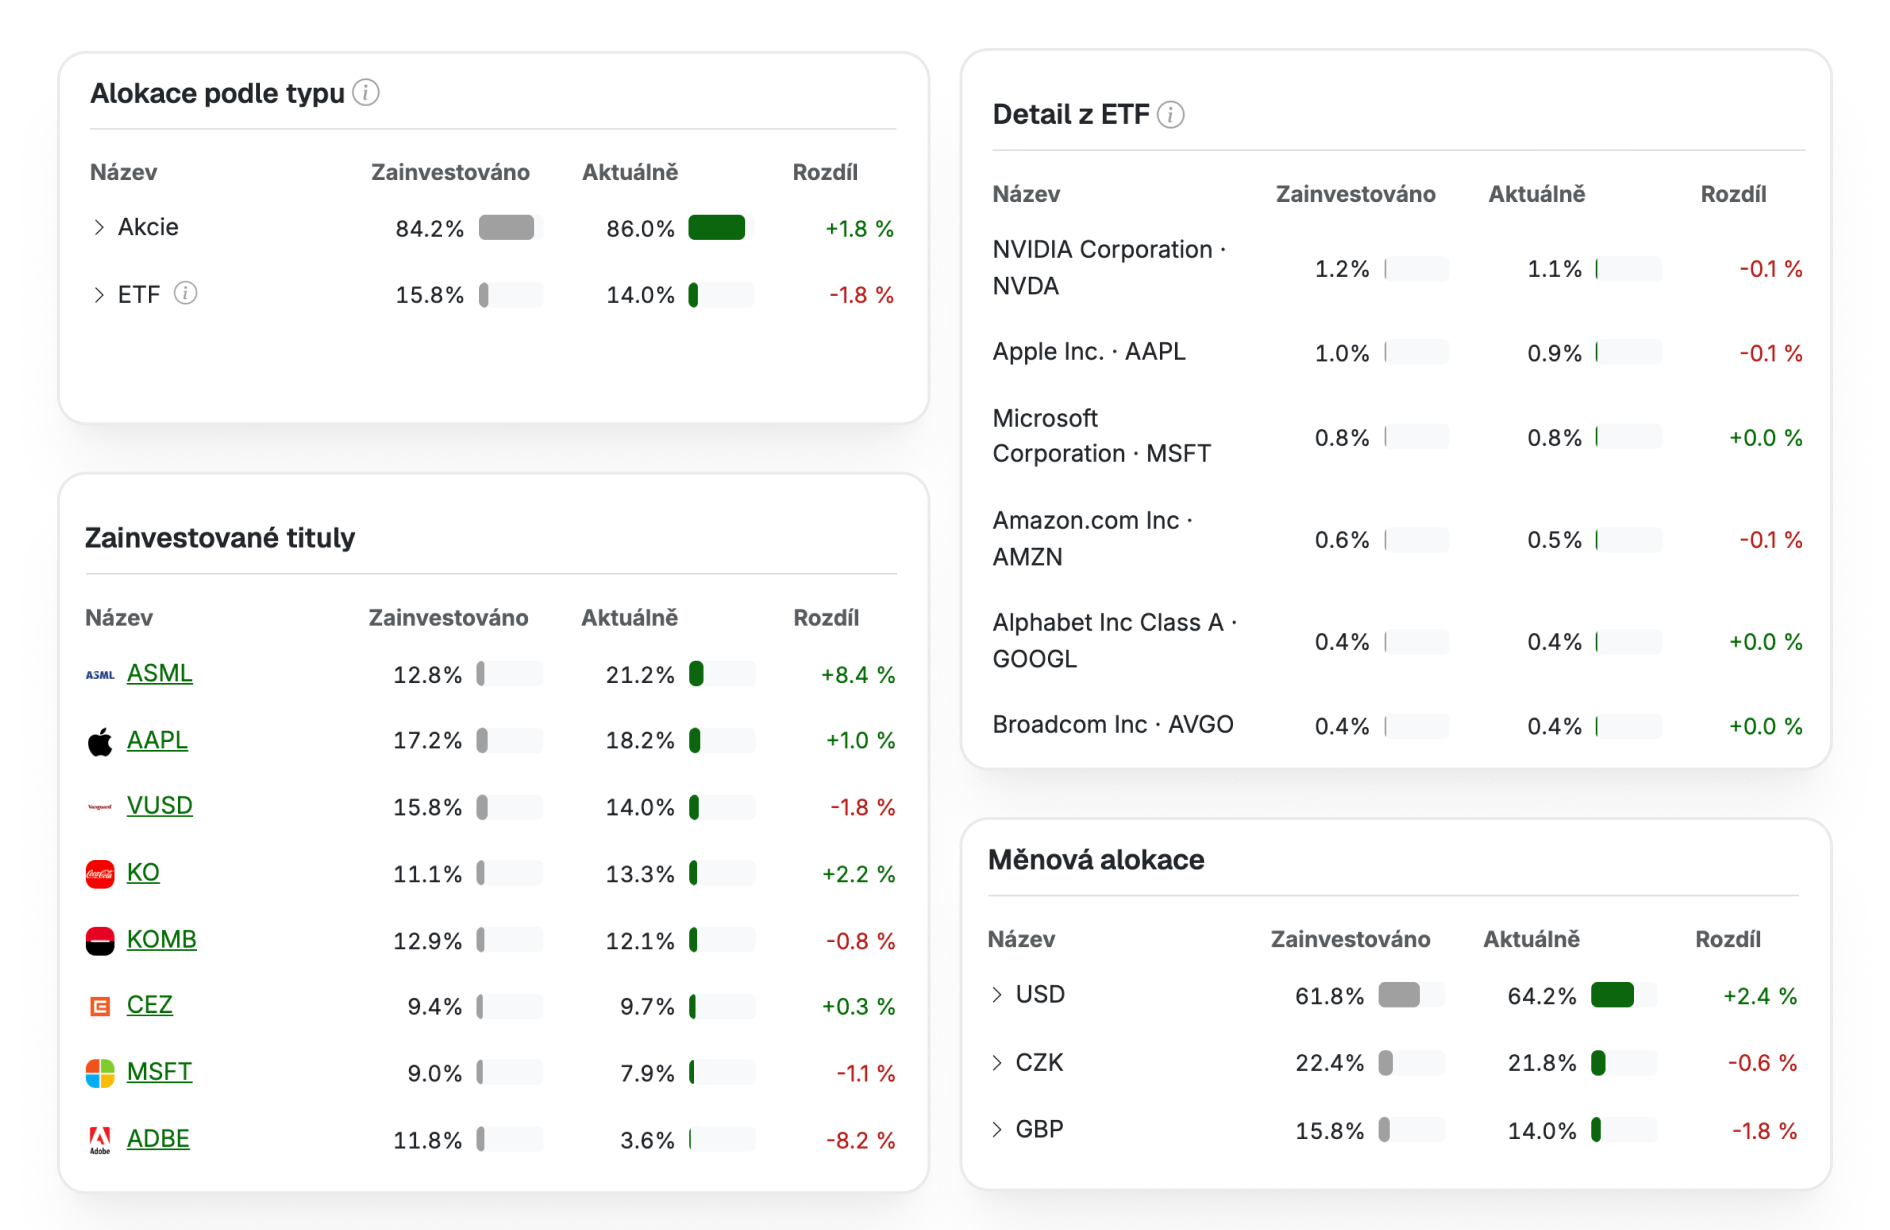Open the AAPL ticker link
This screenshot has height=1230, width=1890.
point(157,740)
